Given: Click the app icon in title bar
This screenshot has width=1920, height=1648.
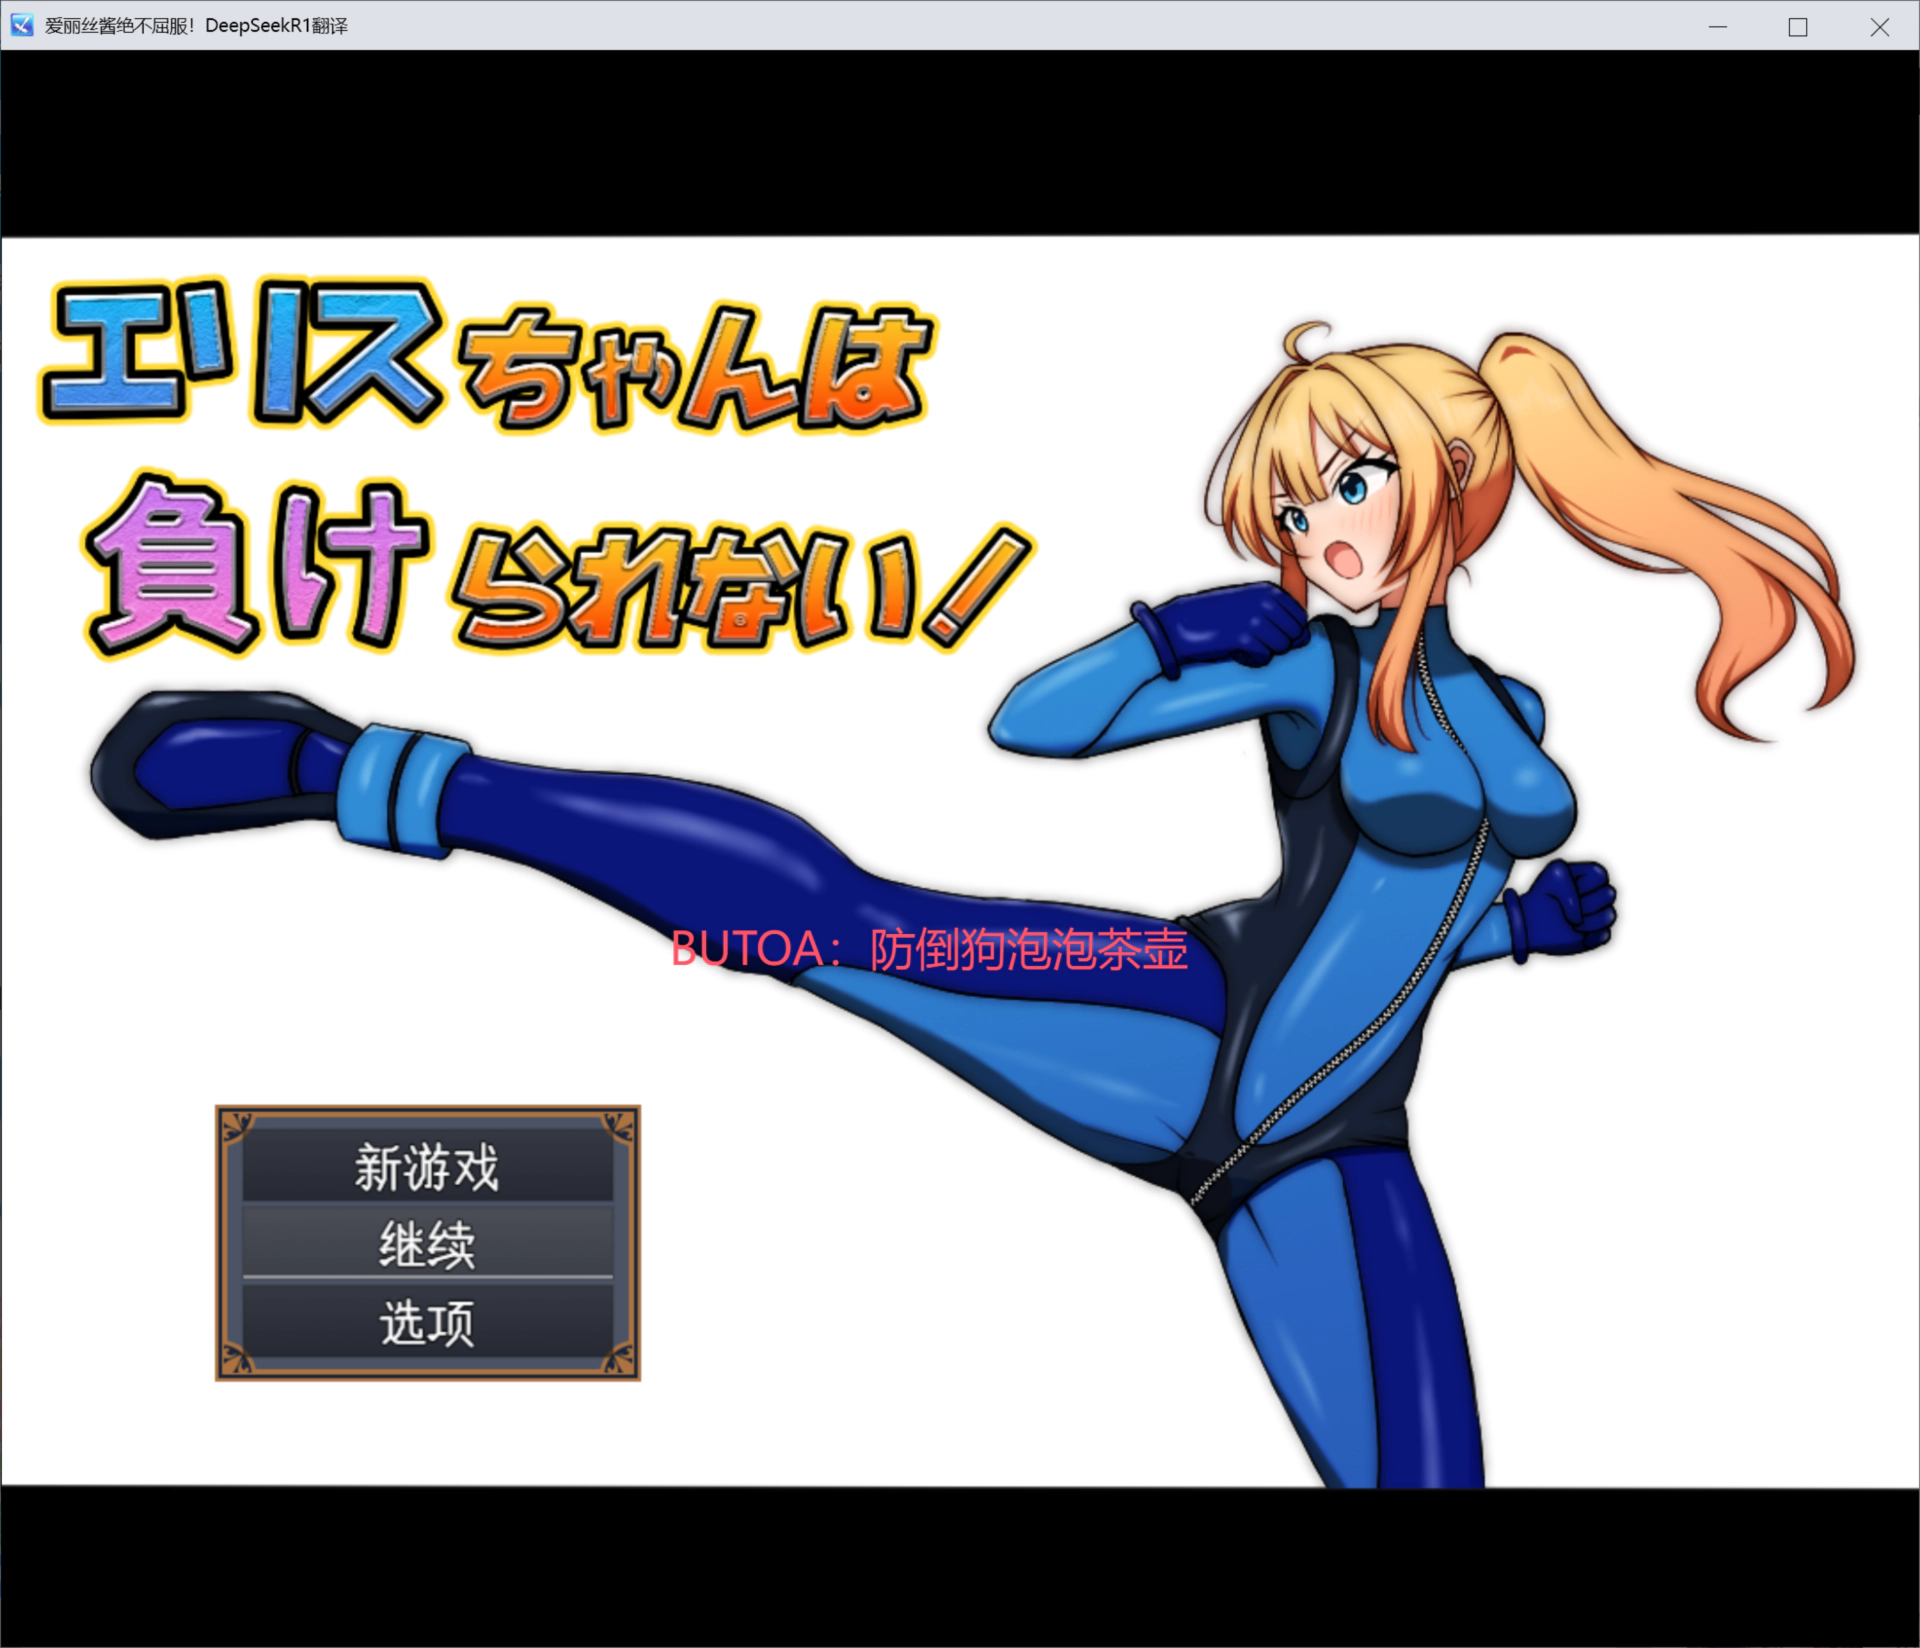Looking at the screenshot, I should (21, 25).
